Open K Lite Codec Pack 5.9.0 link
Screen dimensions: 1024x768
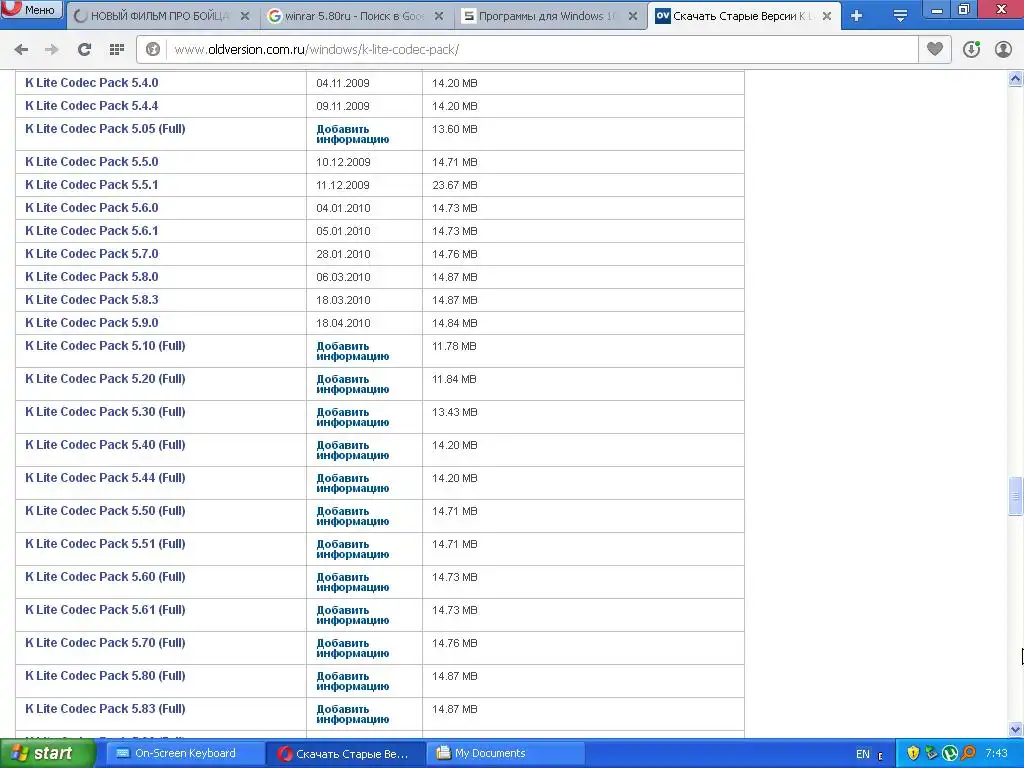coord(91,323)
